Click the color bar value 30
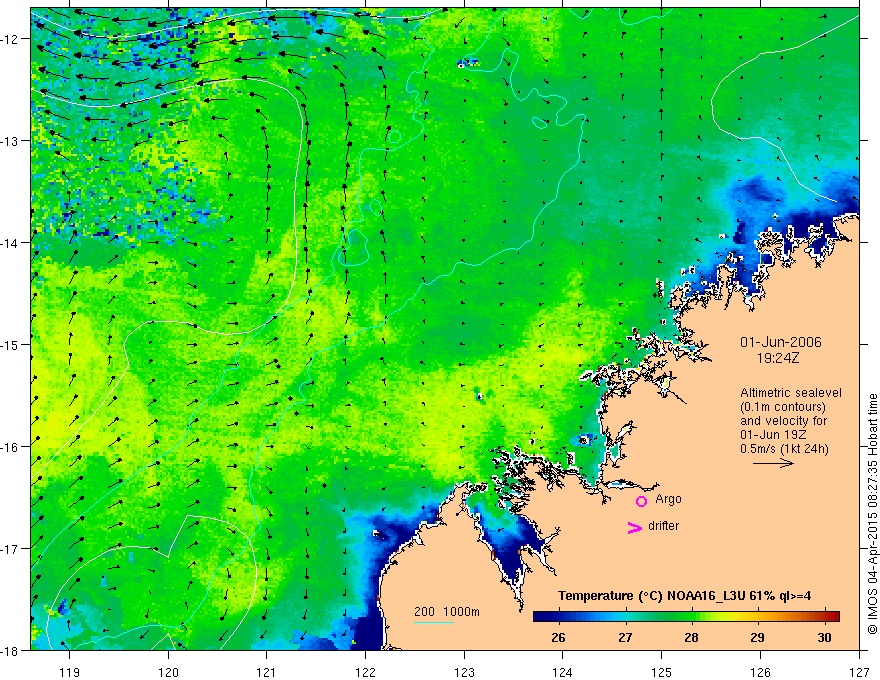The width and height of the screenshot is (880, 680). (824, 637)
